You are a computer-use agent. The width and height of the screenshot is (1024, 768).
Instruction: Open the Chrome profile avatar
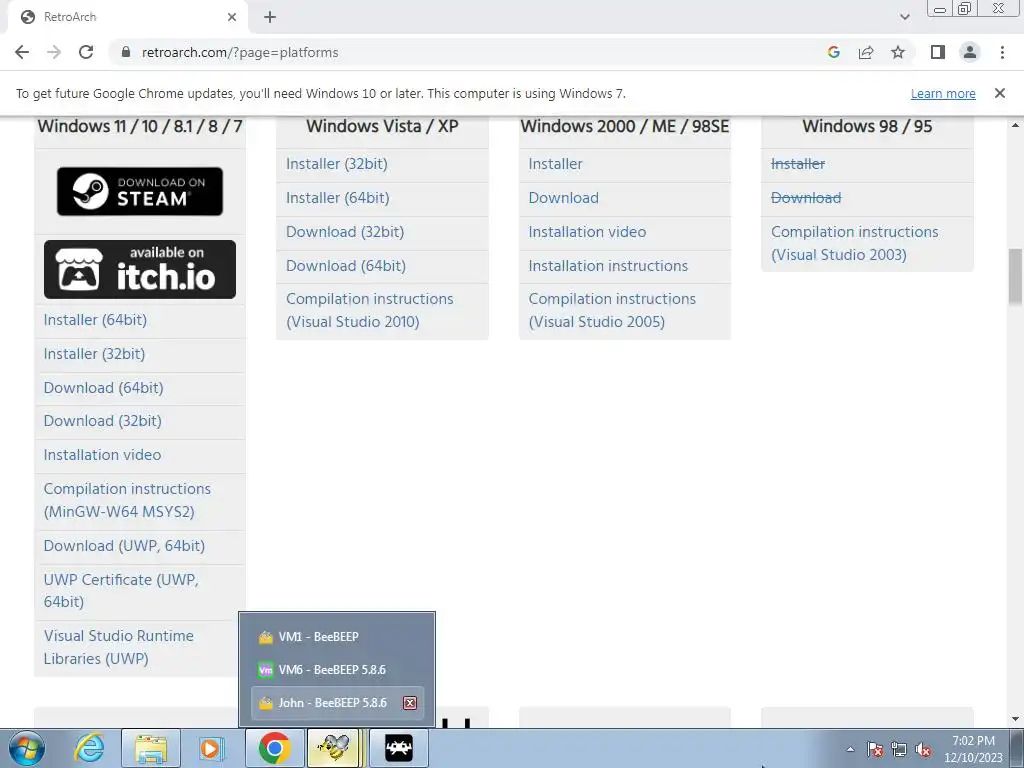point(970,52)
